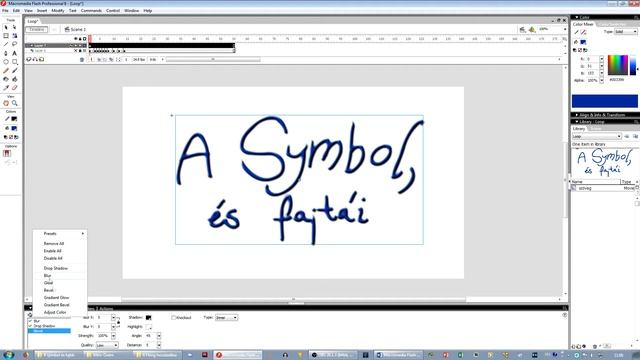The width and height of the screenshot is (640, 360).
Task: Open the Library document dropdown
Action: [x=596, y=136]
